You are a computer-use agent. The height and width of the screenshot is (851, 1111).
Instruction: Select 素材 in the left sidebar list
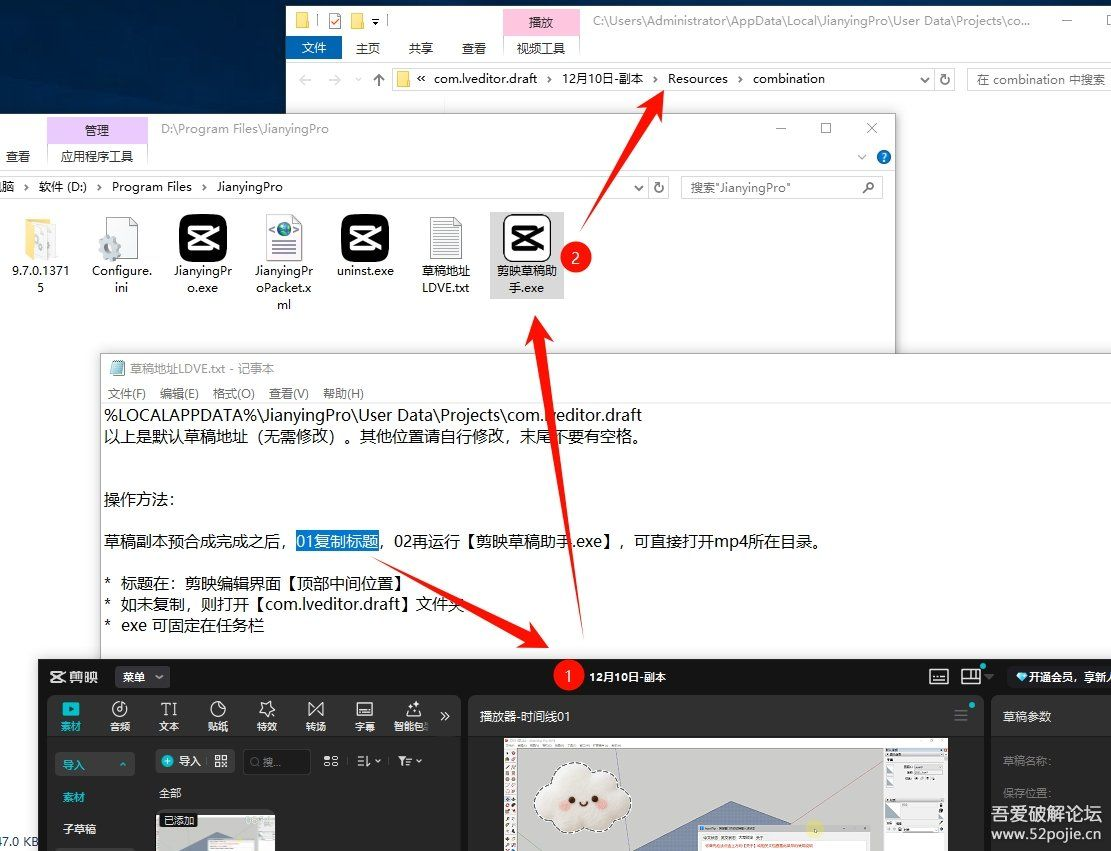tap(74, 797)
